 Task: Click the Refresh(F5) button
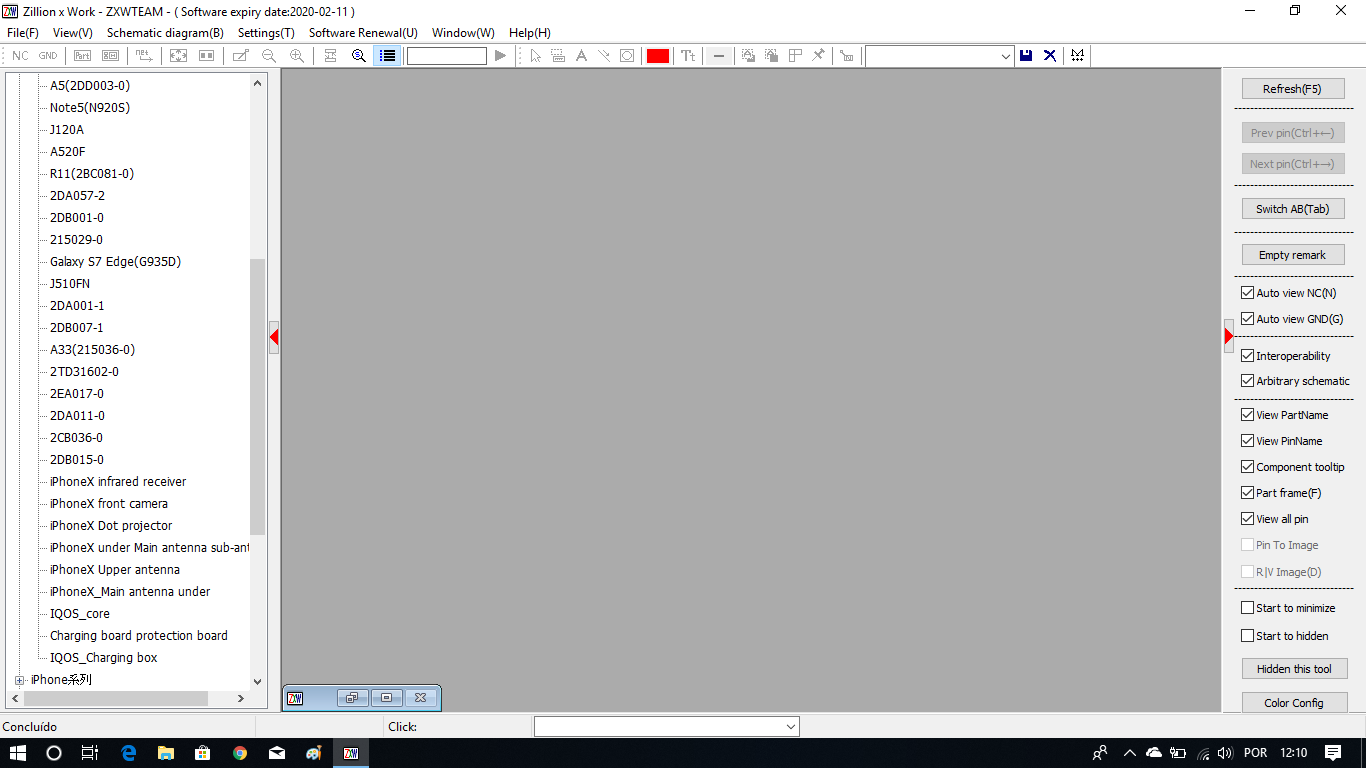coord(1292,89)
